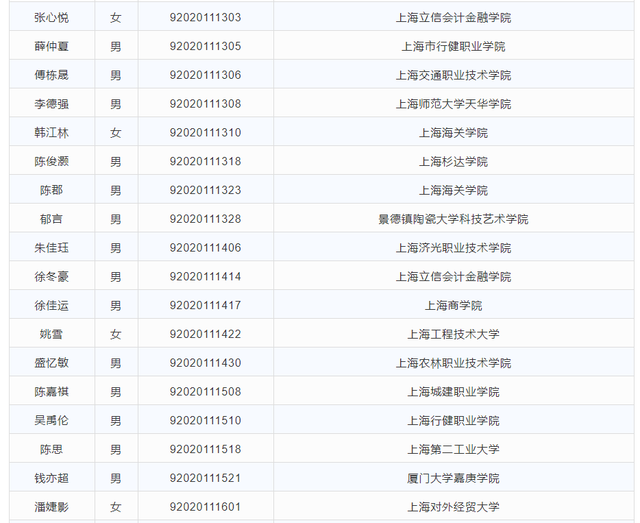Click 上海对外经贸大学 school cell

click(453, 507)
